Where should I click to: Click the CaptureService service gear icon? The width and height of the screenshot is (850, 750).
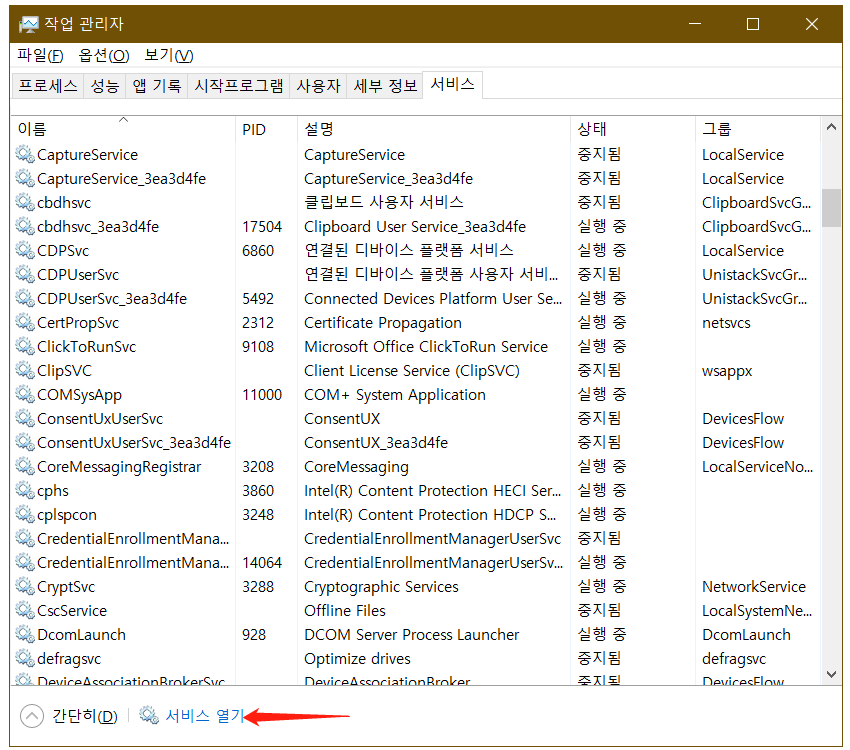click(x=24, y=154)
